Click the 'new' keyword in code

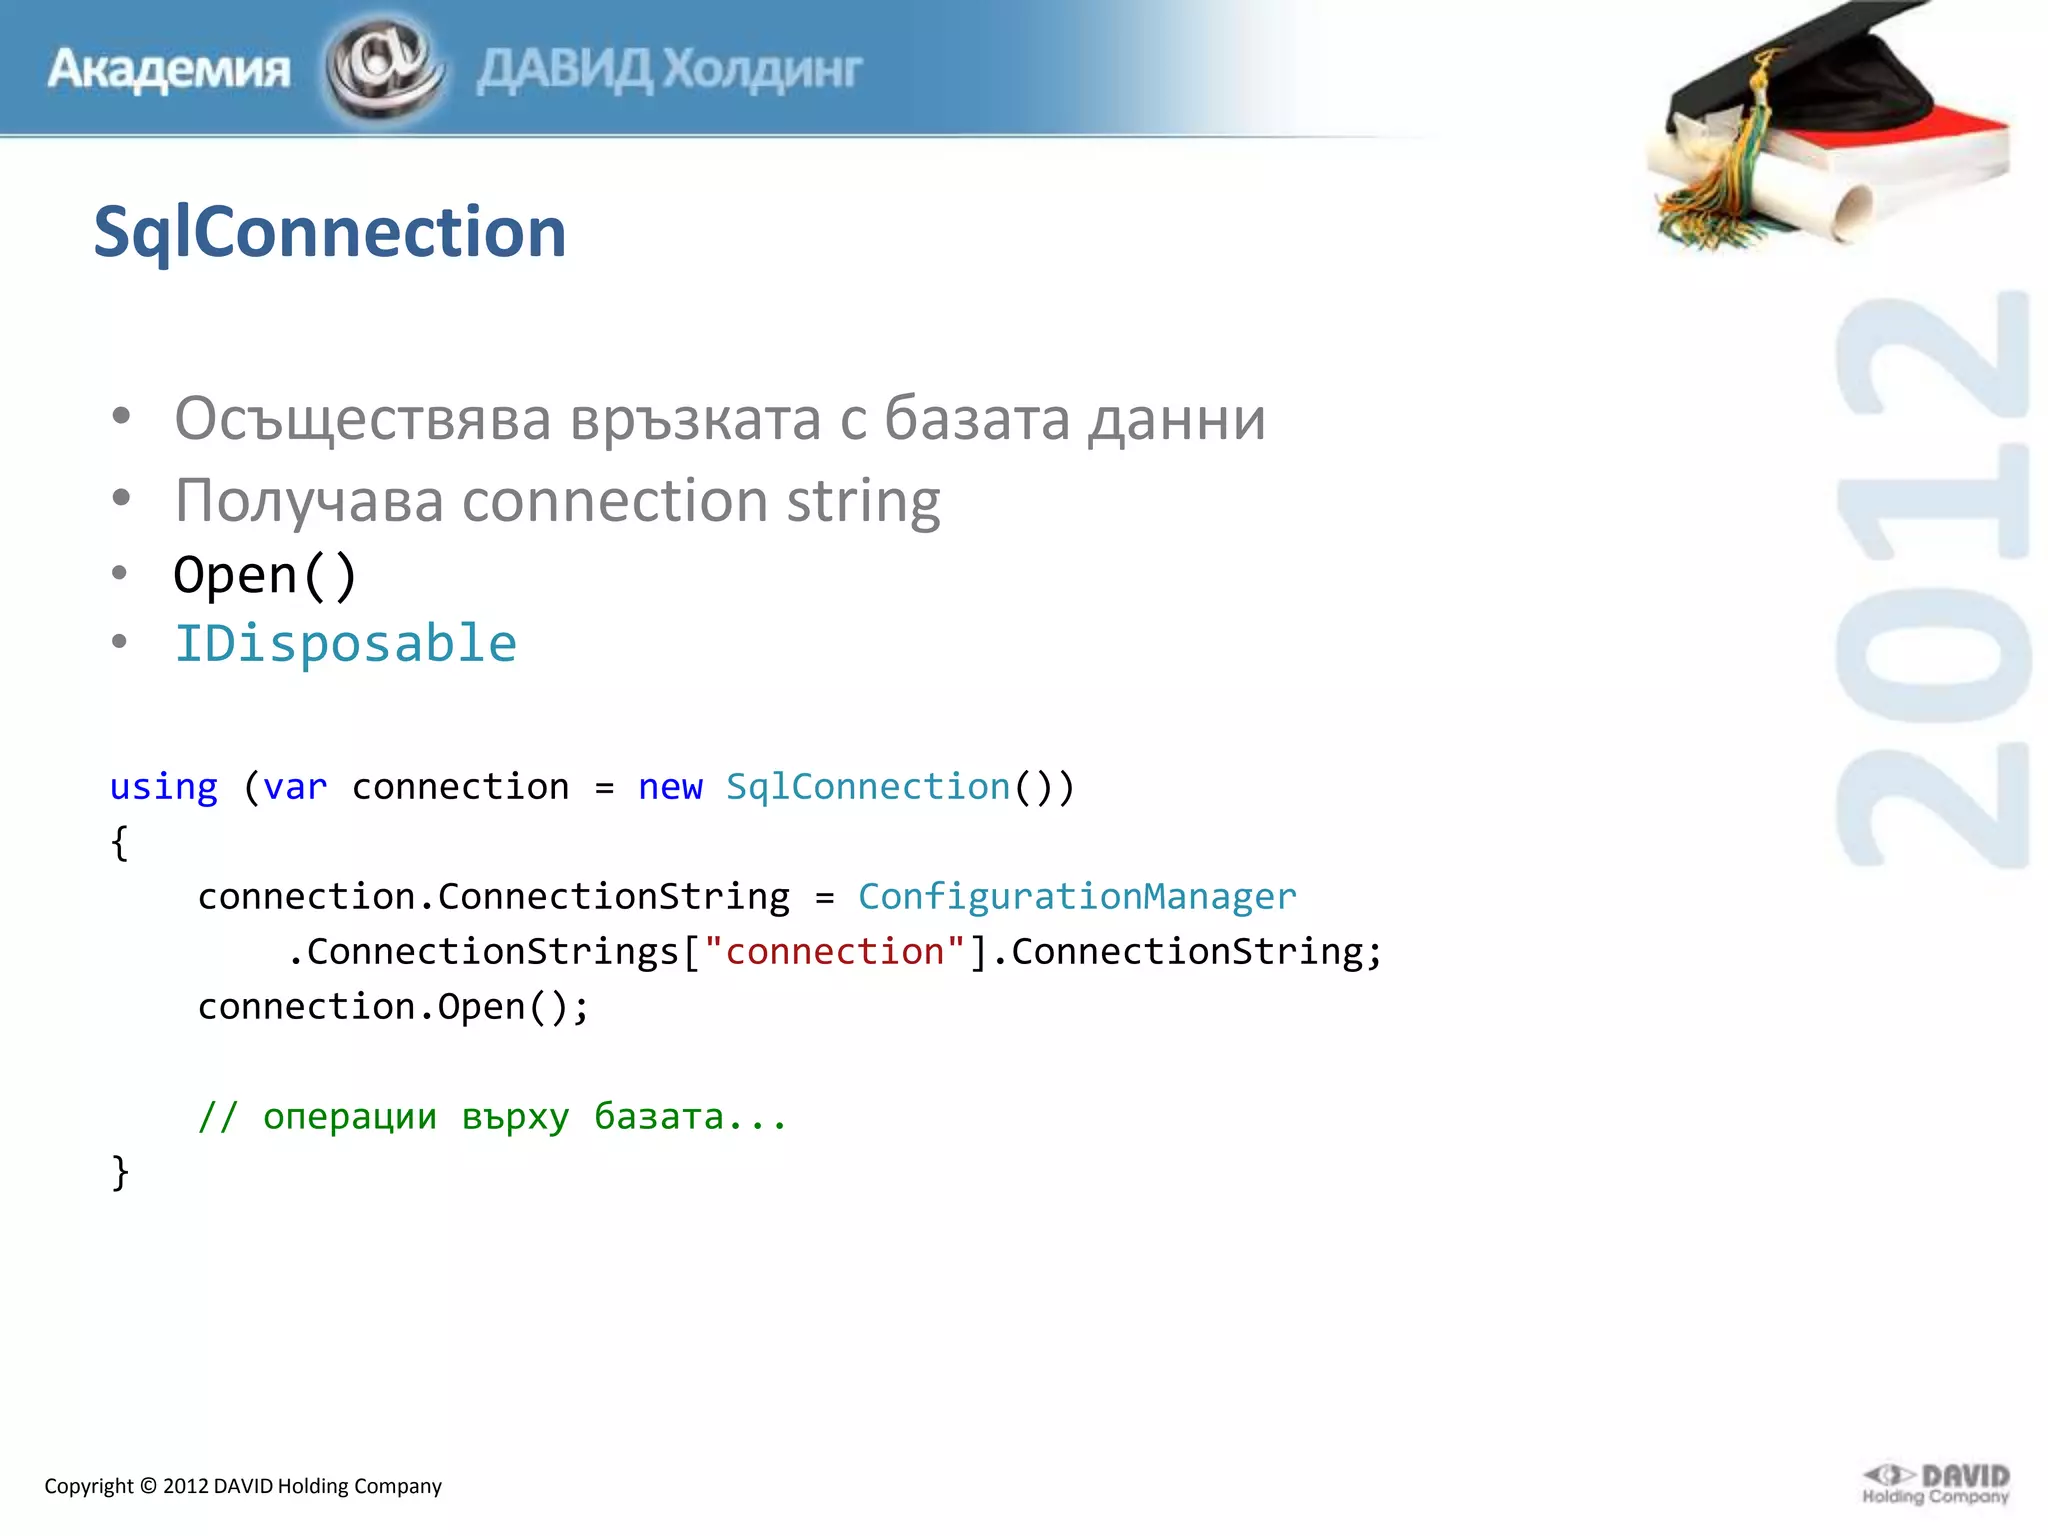click(x=670, y=788)
